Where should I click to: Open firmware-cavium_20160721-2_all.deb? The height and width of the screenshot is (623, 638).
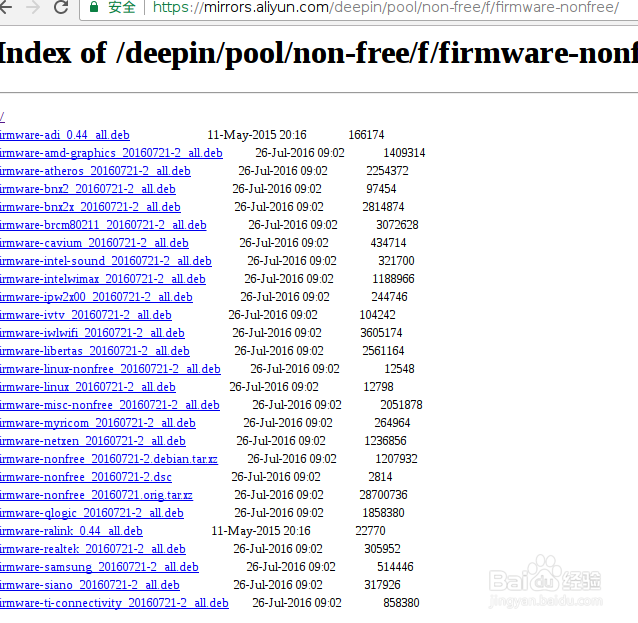click(x=94, y=243)
